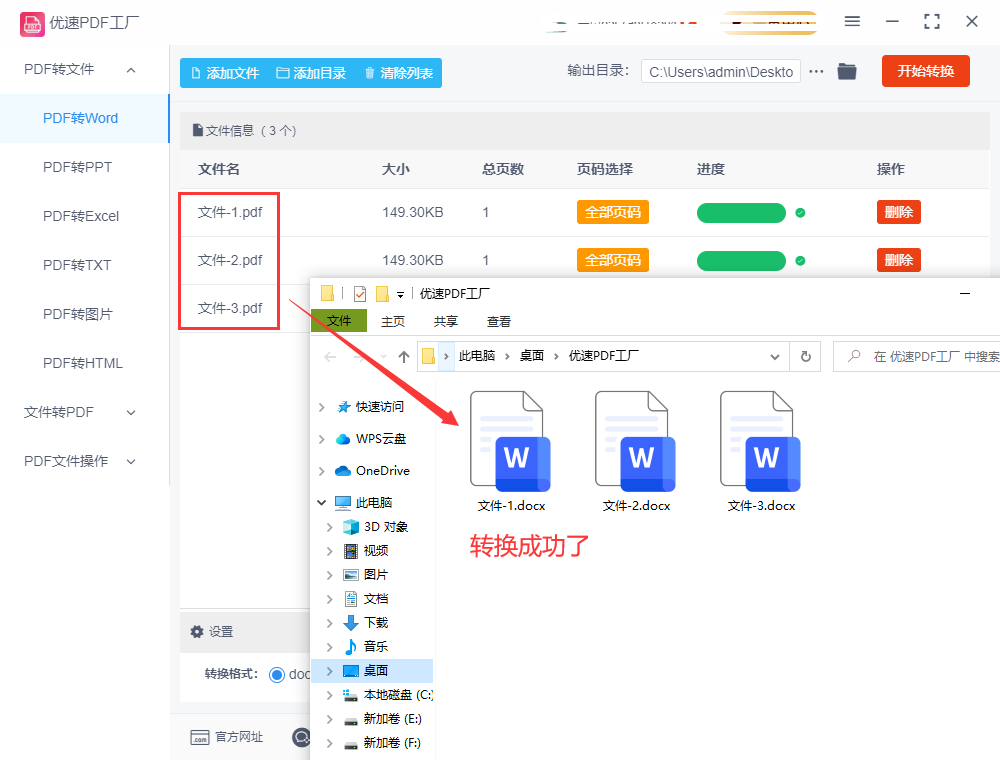Image resolution: width=1000 pixels, height=760 pixels.
Task: Expand the PDF文件操作 sidebar section
Action: click(x=131, y=461)
